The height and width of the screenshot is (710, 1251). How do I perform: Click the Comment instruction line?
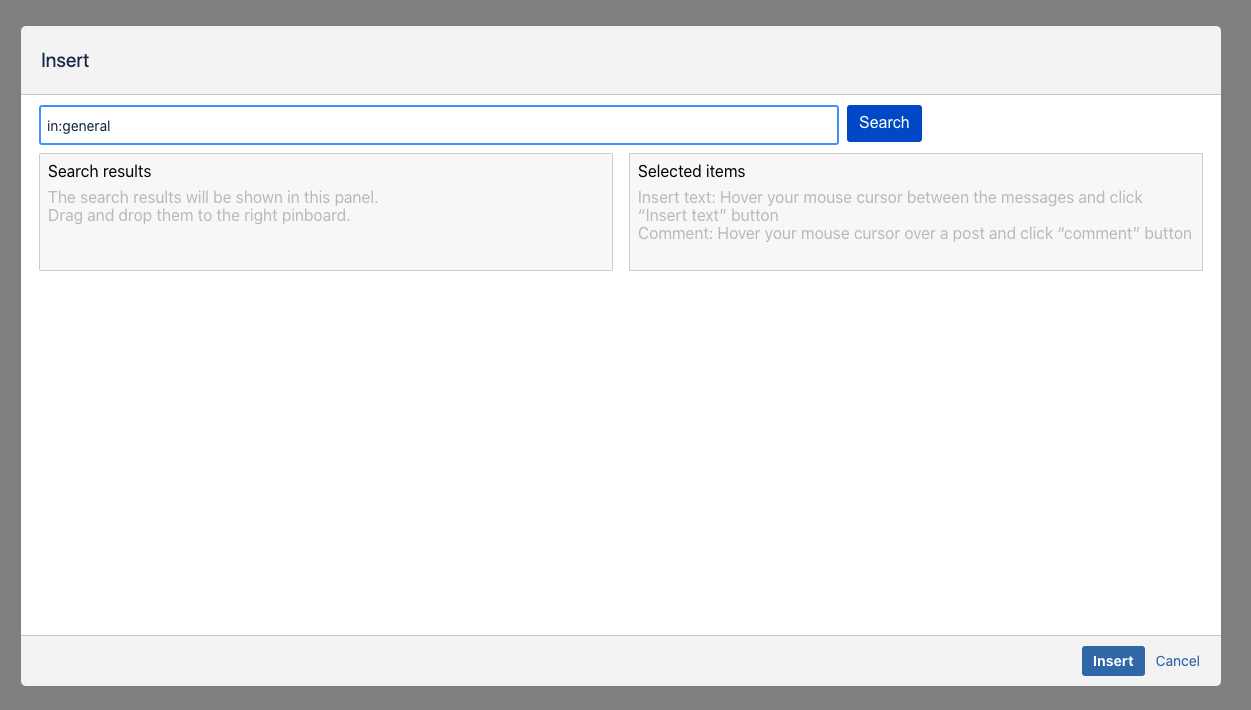915,233
